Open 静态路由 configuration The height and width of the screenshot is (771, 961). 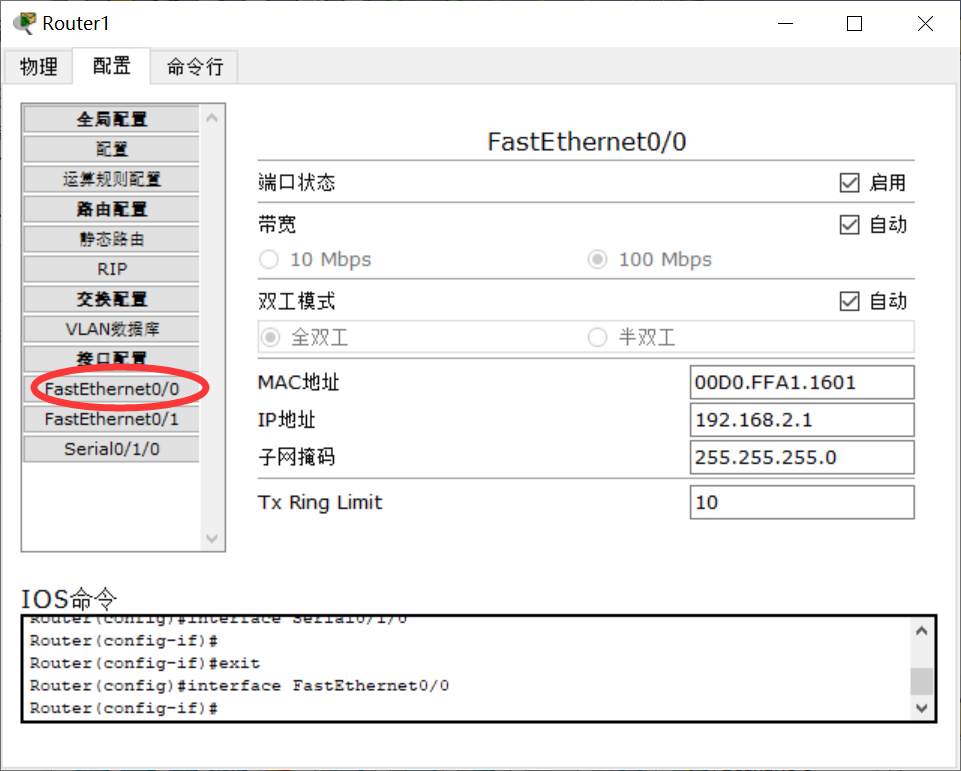click(111, 238)
